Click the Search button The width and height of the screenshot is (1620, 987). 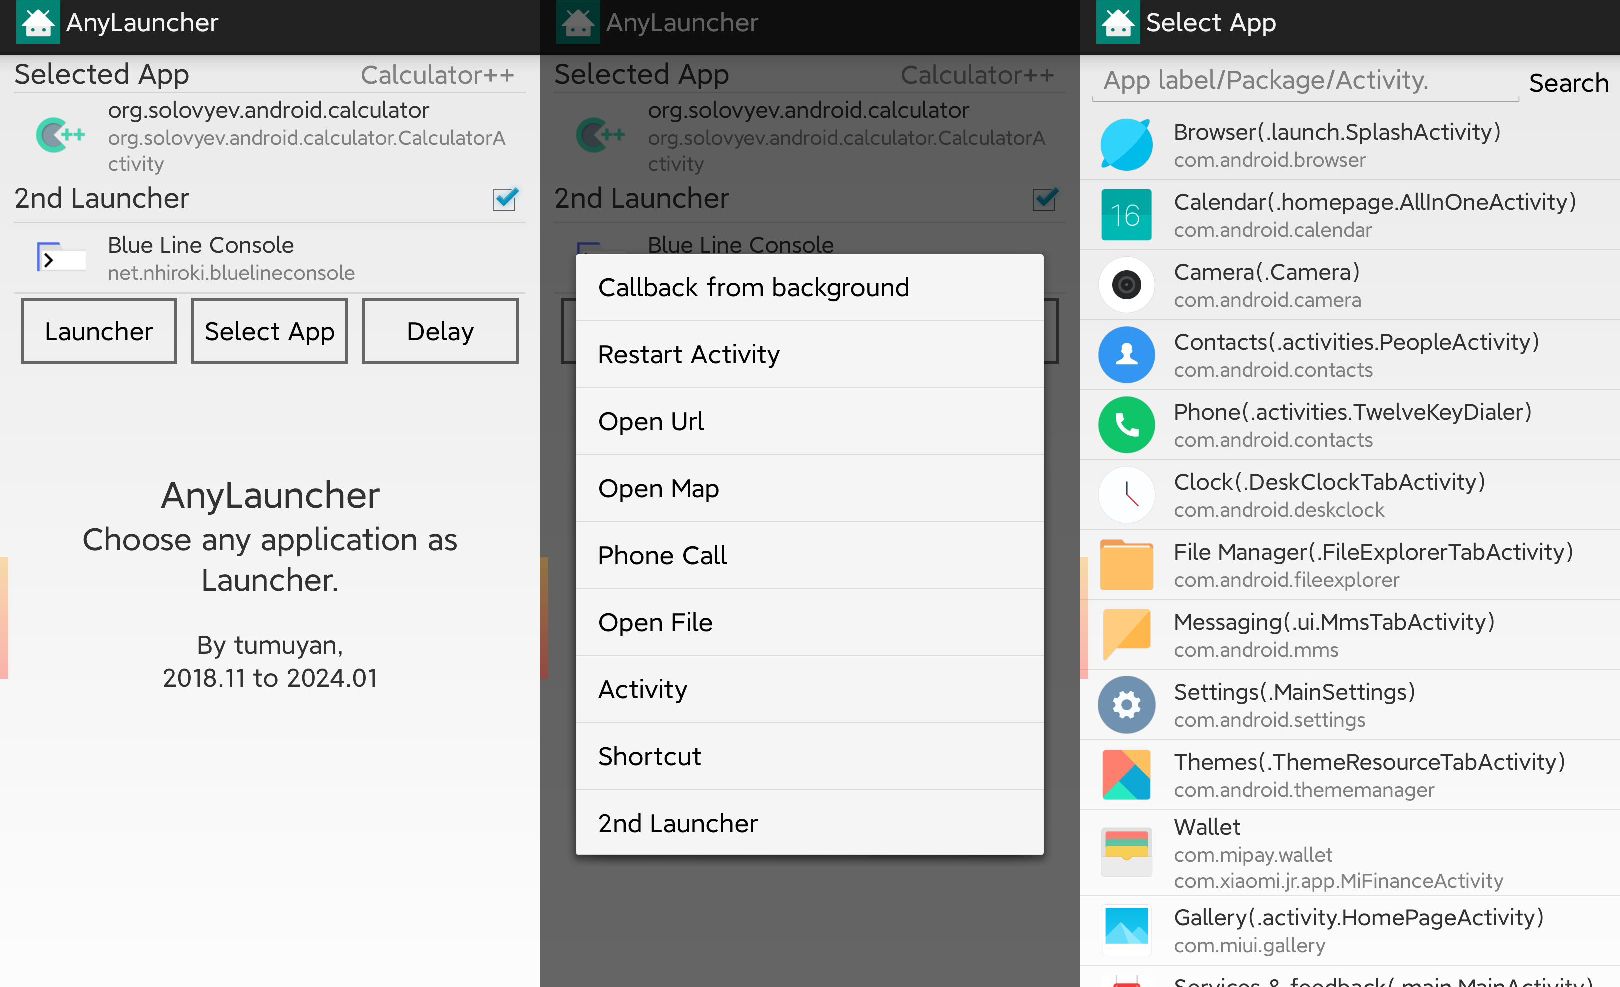point(1568,83)
